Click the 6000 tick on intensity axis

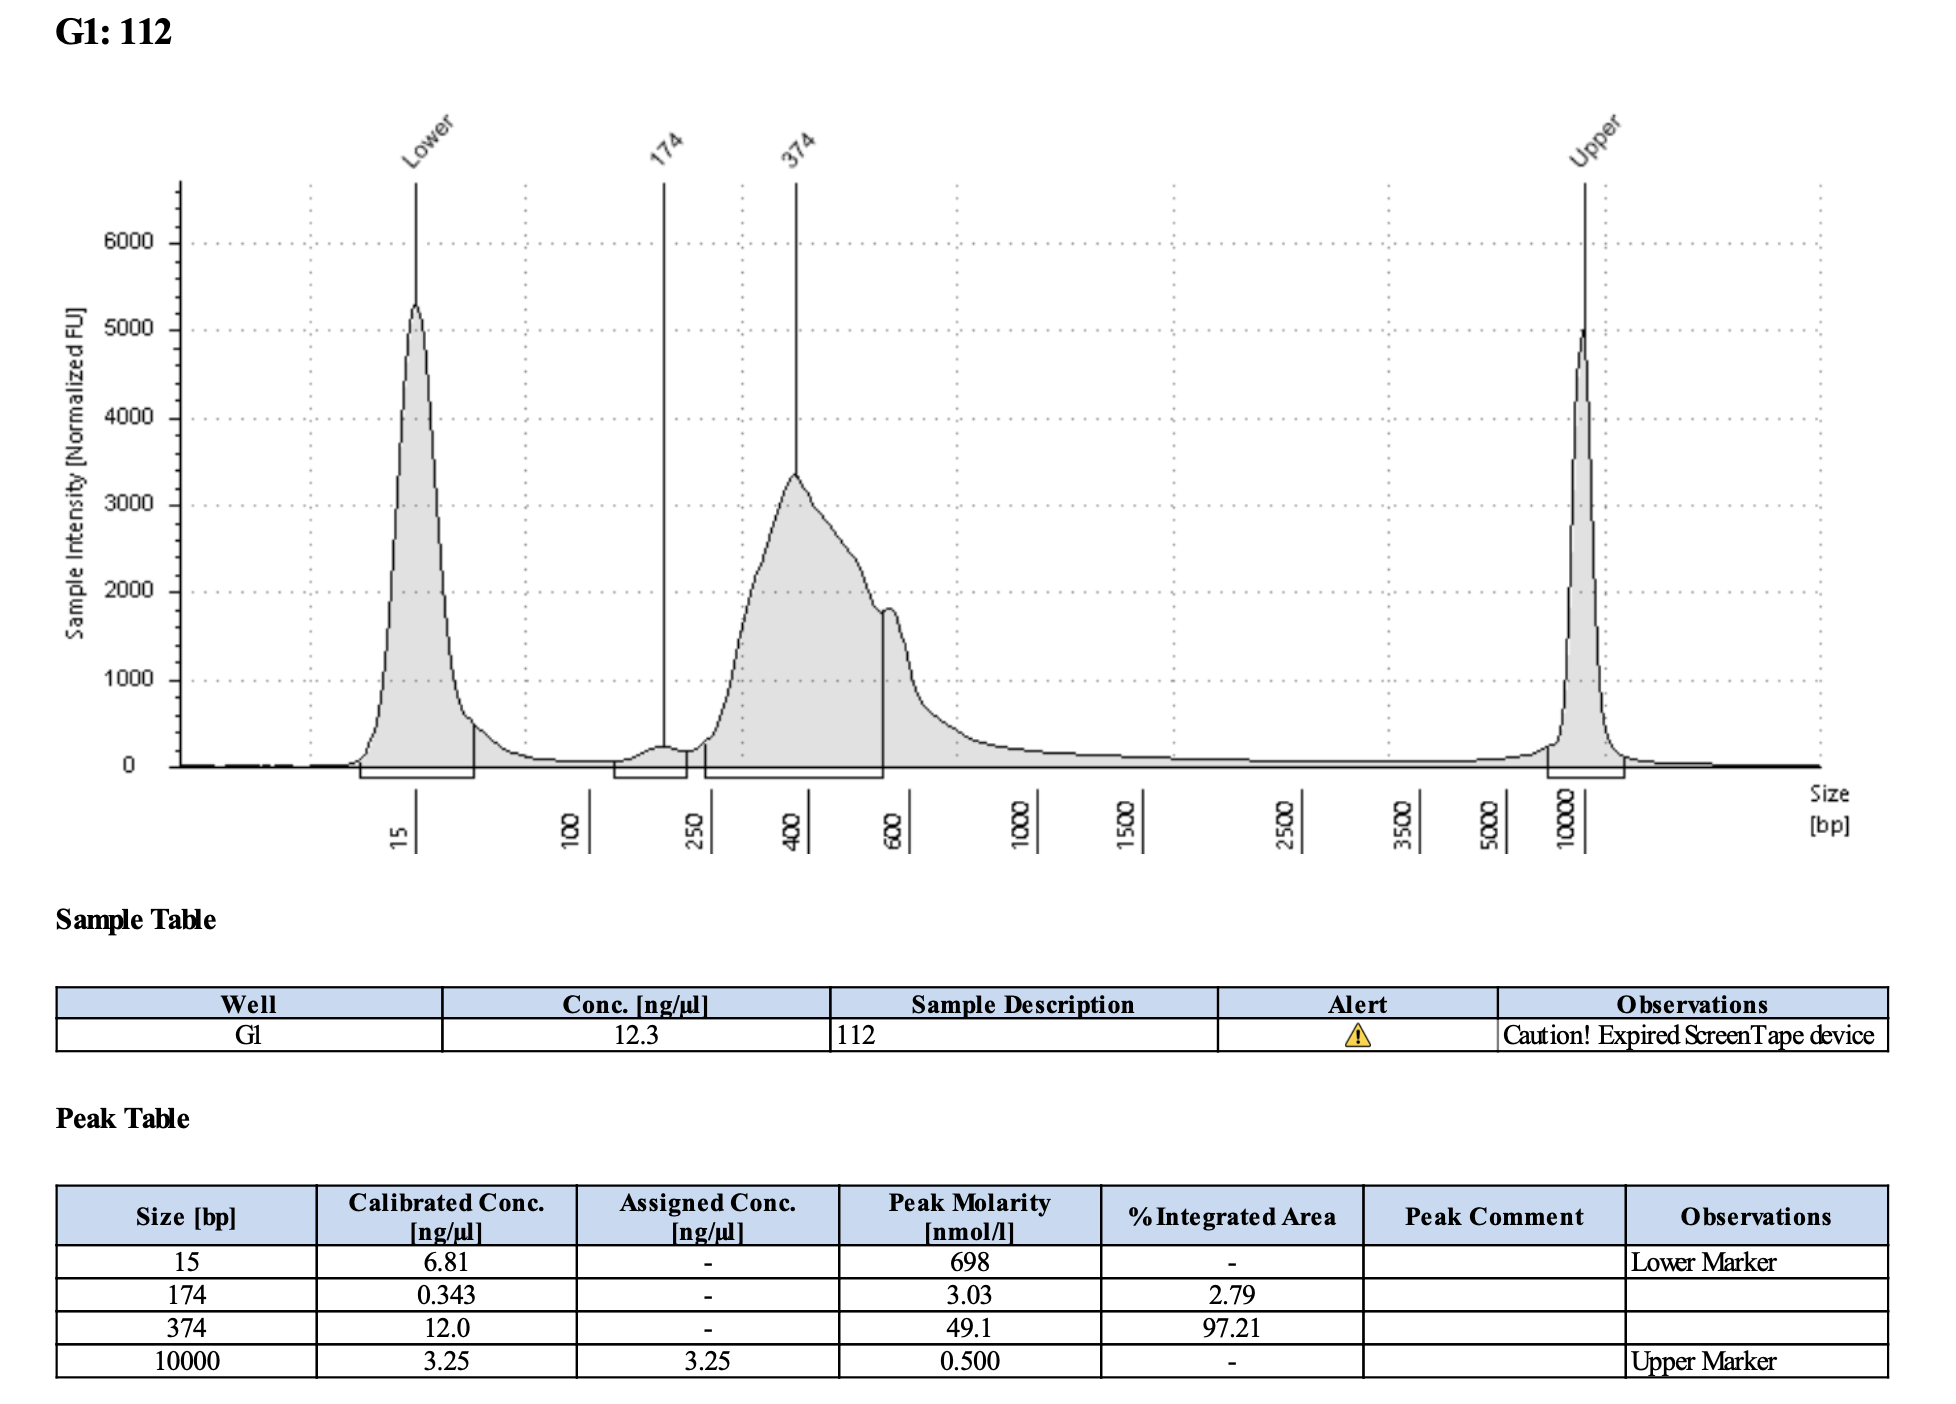[129, 241]
